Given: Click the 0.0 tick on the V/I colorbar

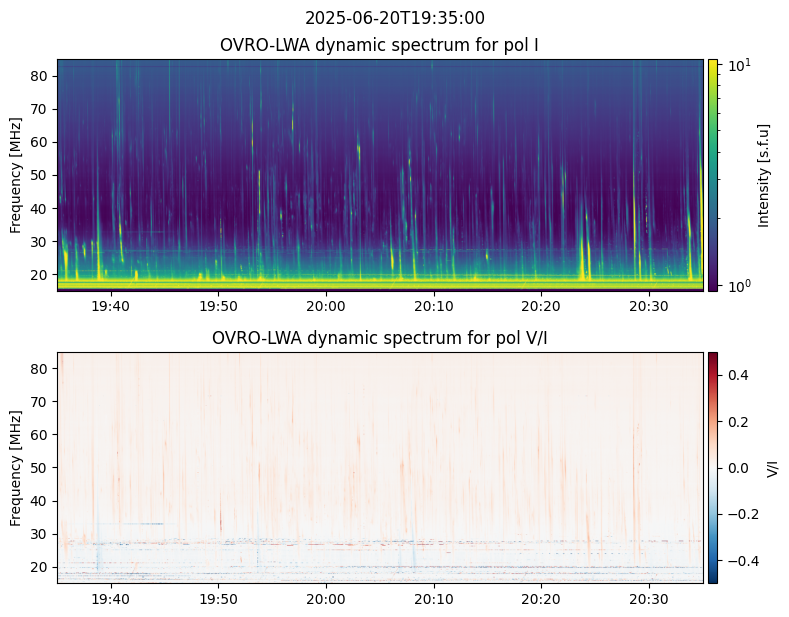Looking at the screenshot, I should [x=737, y=467].
